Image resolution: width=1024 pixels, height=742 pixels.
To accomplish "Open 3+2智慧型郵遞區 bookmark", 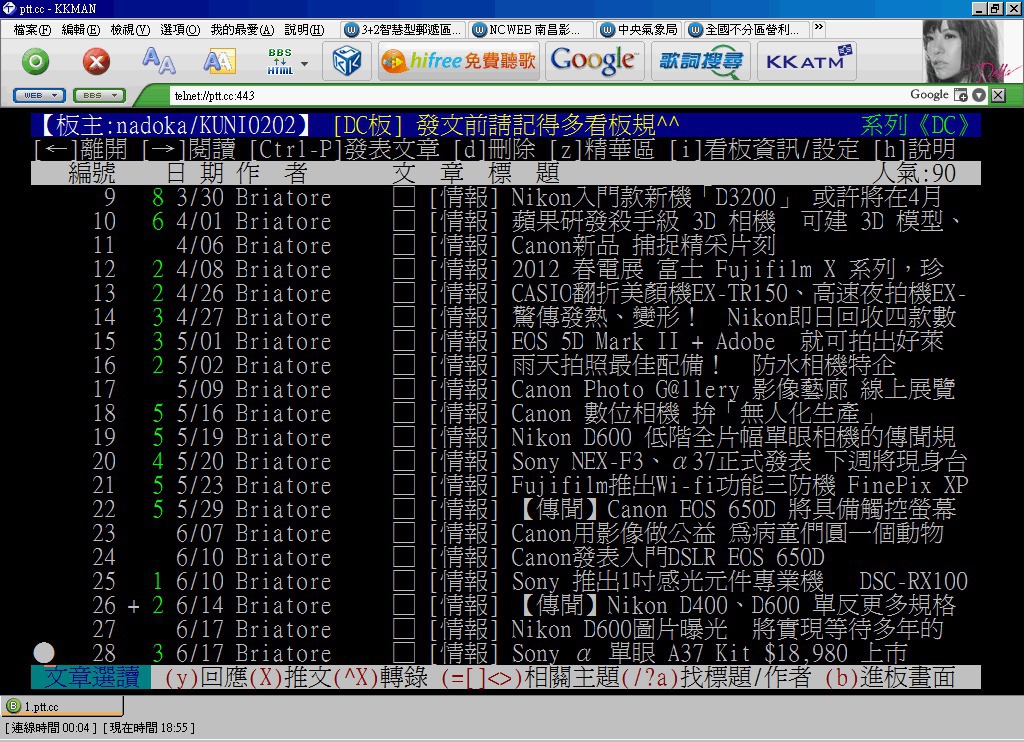I will [403, 30].
